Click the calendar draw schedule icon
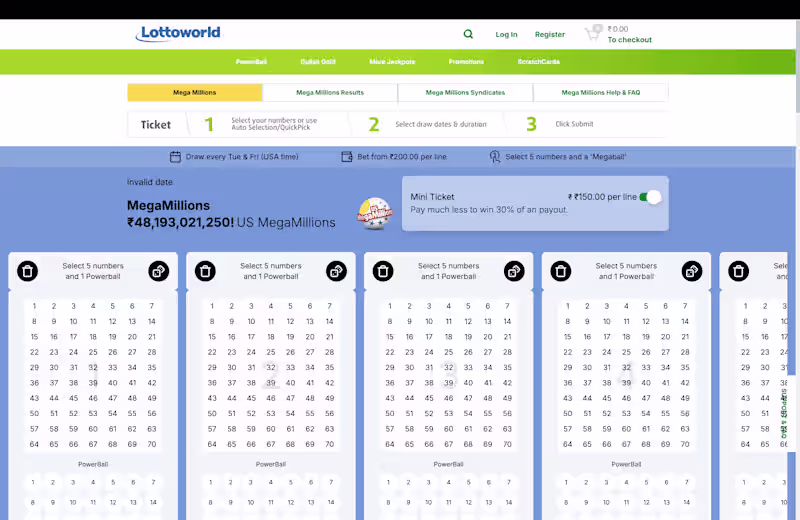Viewport: 800px width, 520px height. [175, 157]
